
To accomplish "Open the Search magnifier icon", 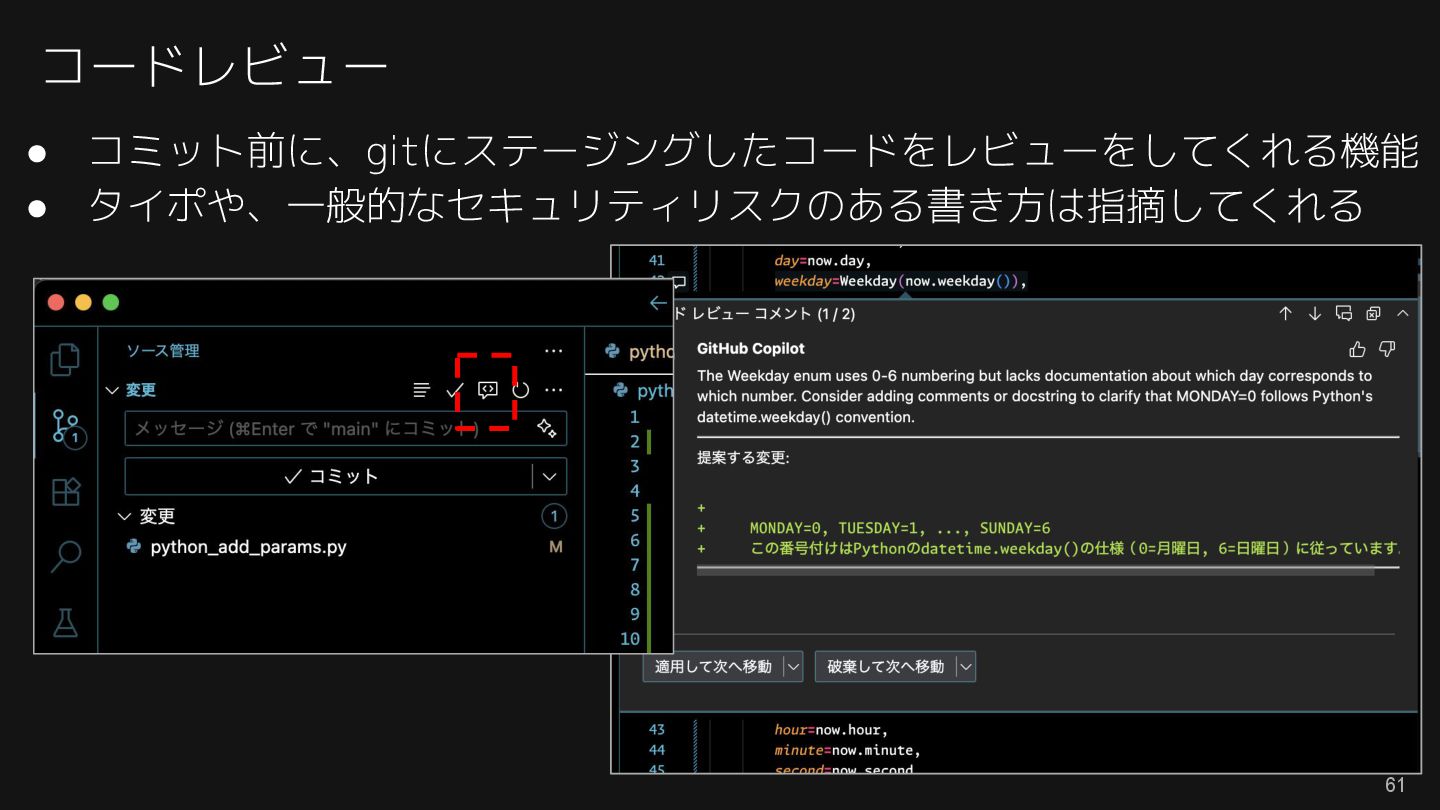I will 66,556.
